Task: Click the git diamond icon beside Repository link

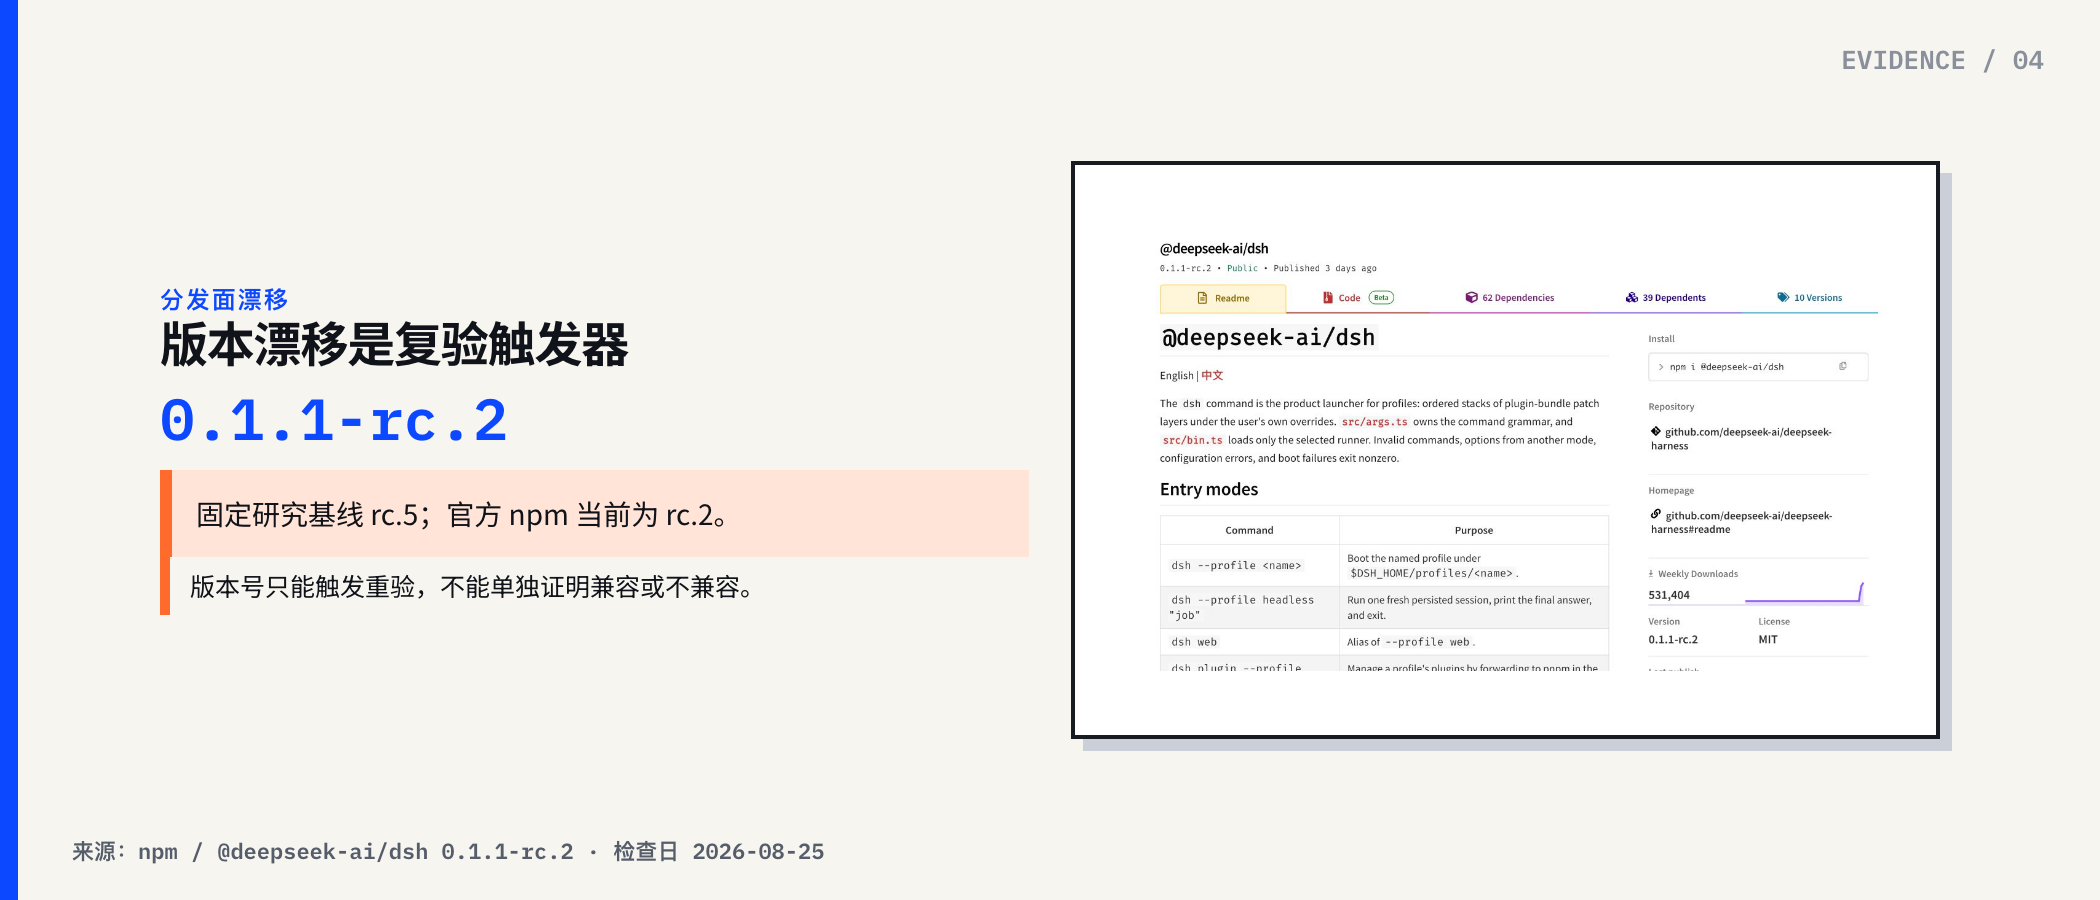Action: click(1656, 431)
